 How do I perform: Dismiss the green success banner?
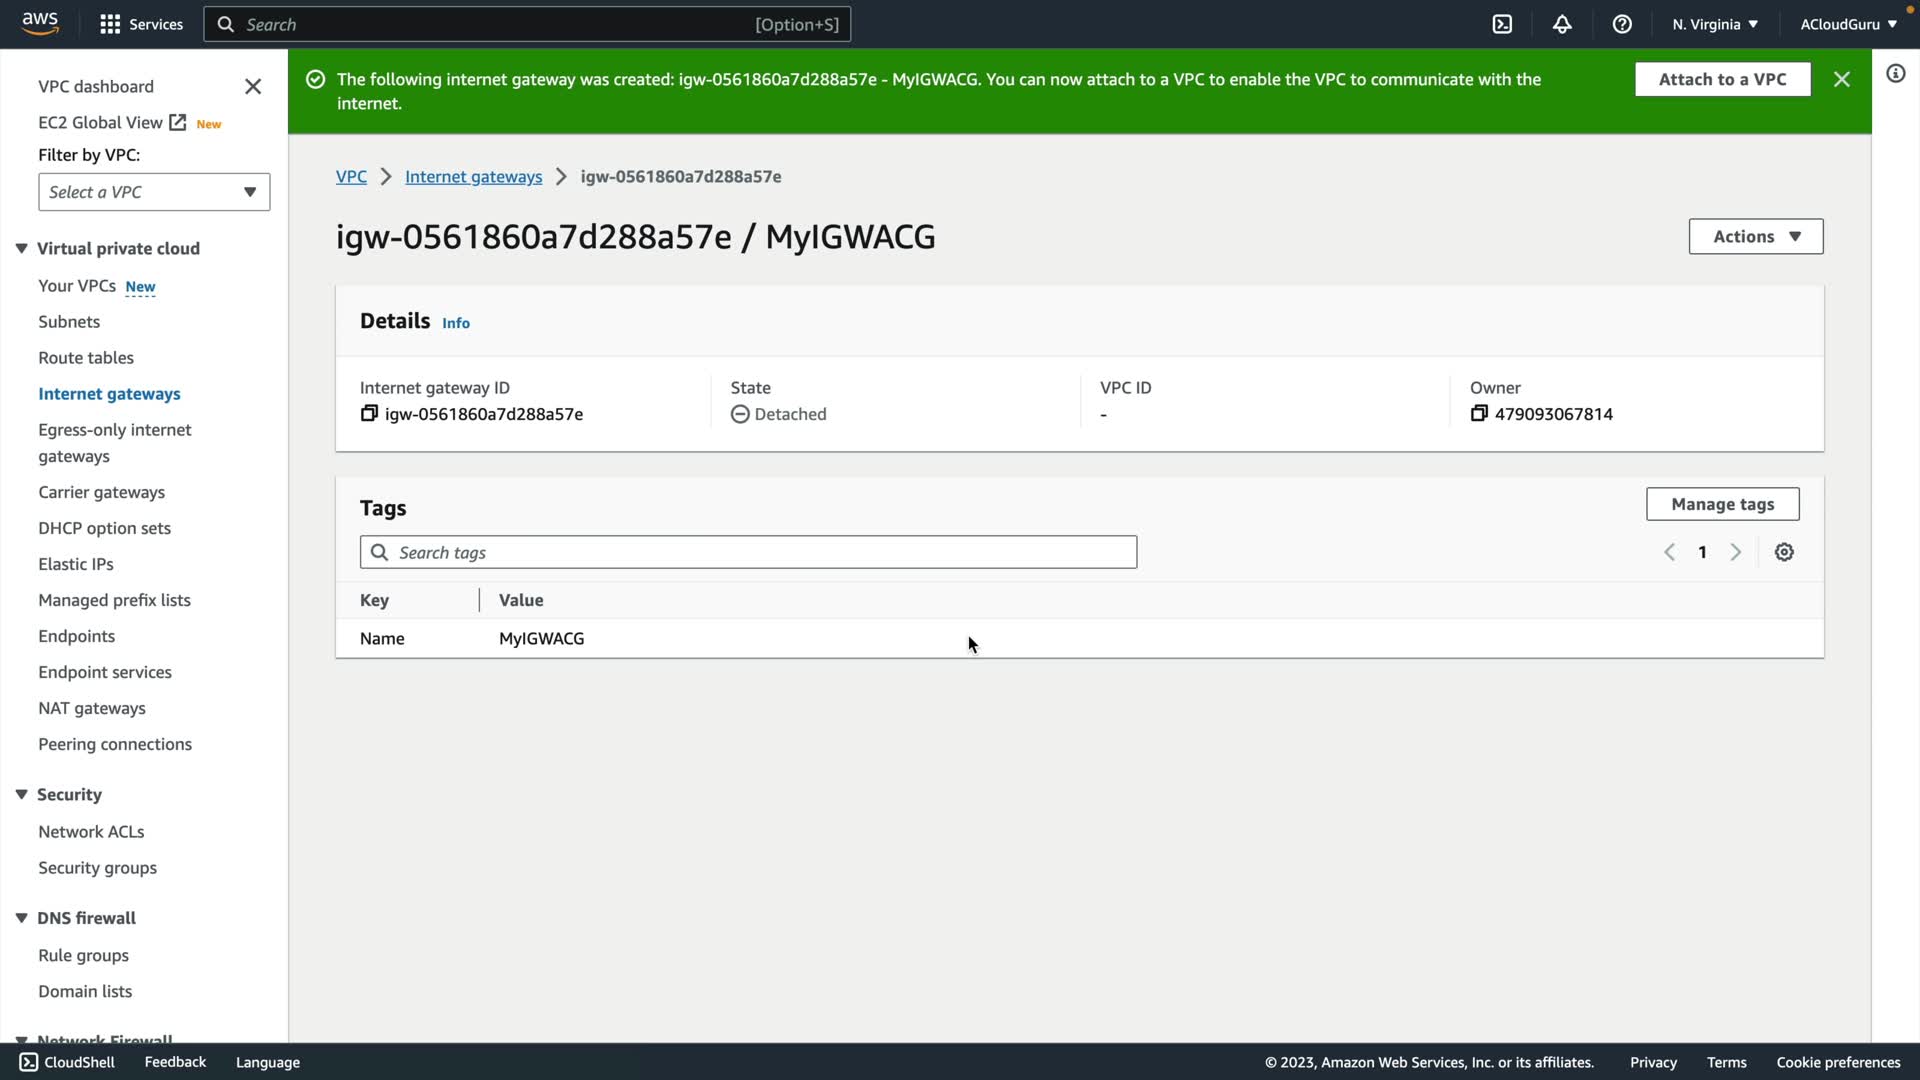(1841, 79)
